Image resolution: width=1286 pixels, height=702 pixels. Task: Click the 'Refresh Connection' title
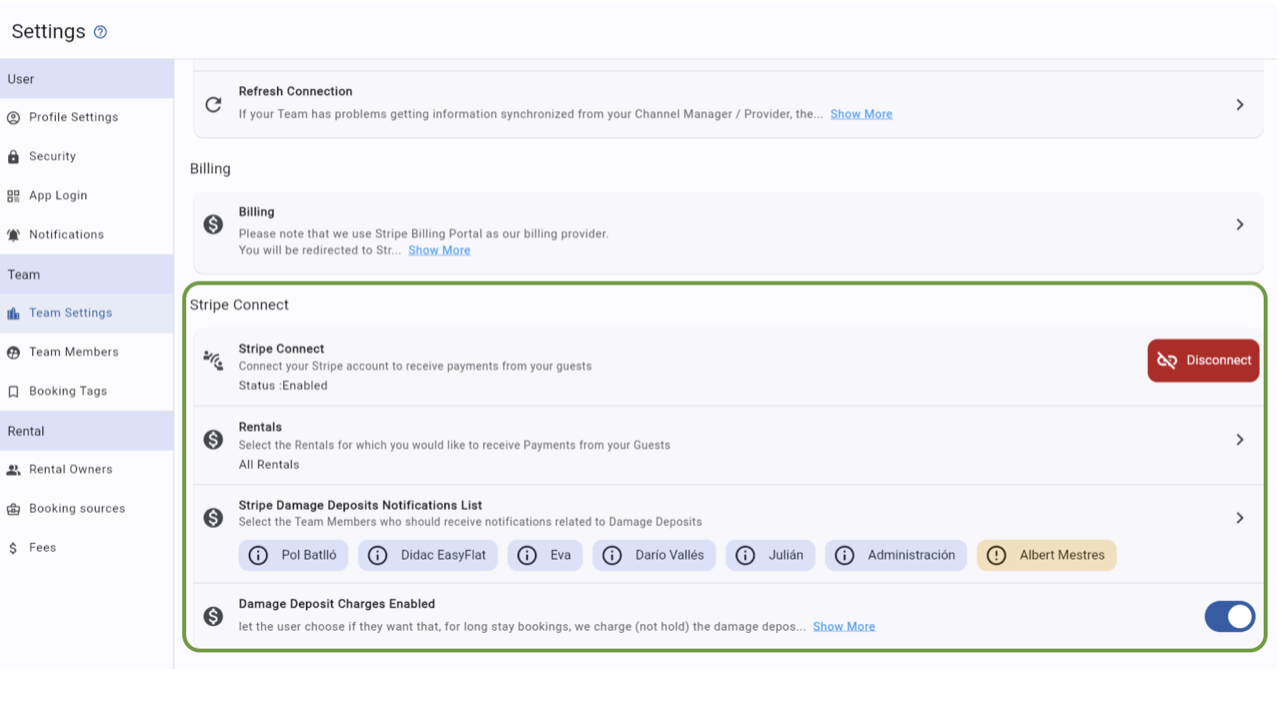pos(295,91)
